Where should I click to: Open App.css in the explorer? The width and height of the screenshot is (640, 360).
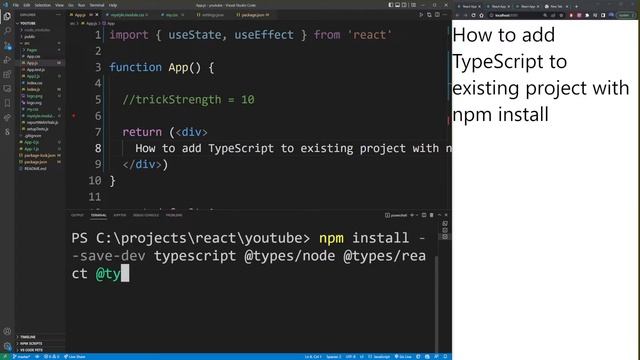coord(40,56)
